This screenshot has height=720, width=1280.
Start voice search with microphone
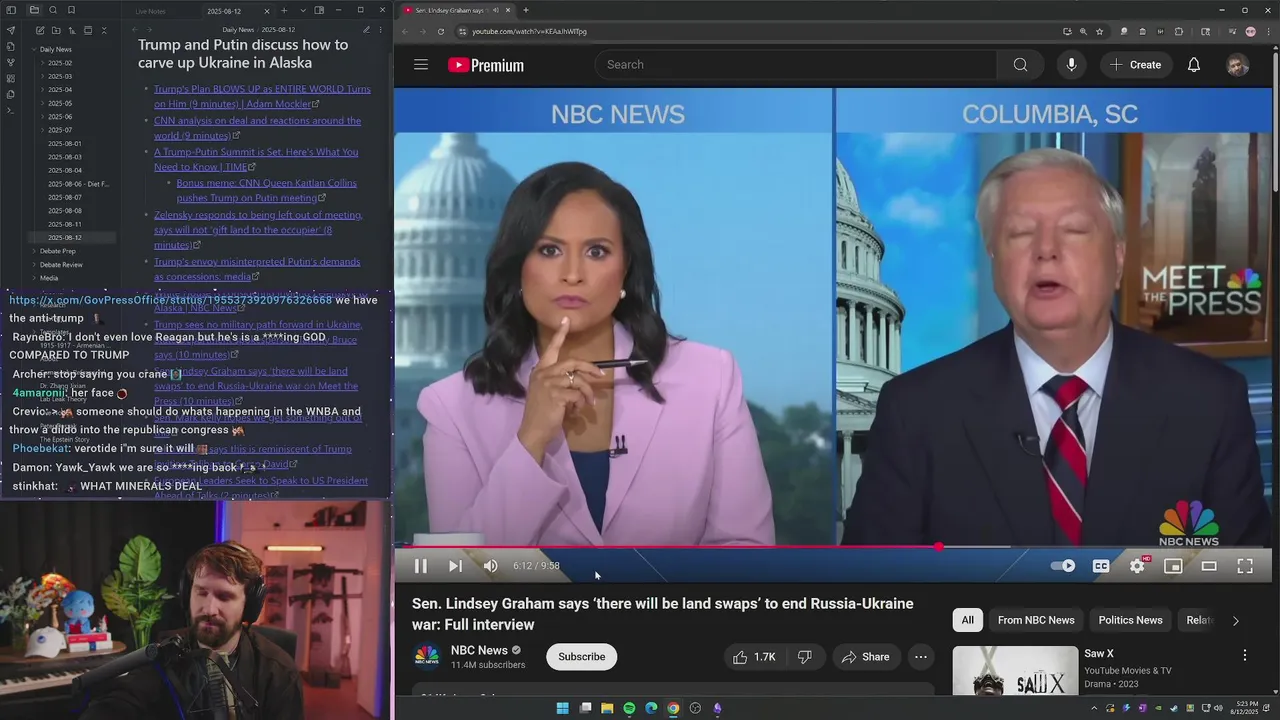click(x=1071, y=65)
